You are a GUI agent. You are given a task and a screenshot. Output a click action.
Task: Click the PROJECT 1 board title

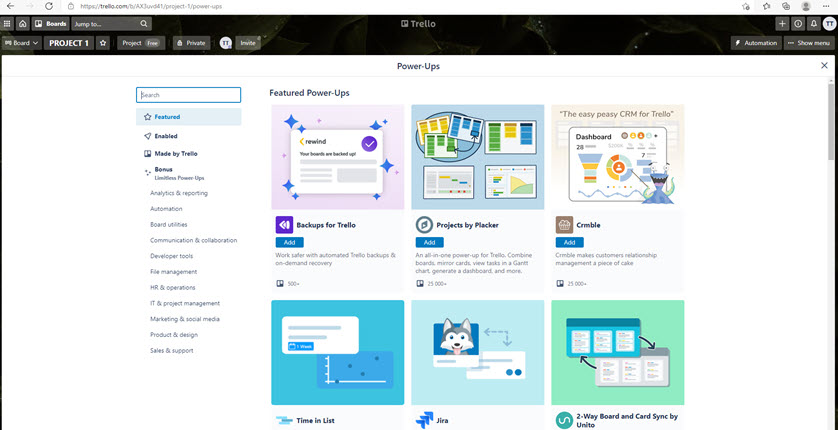point(69,43)
